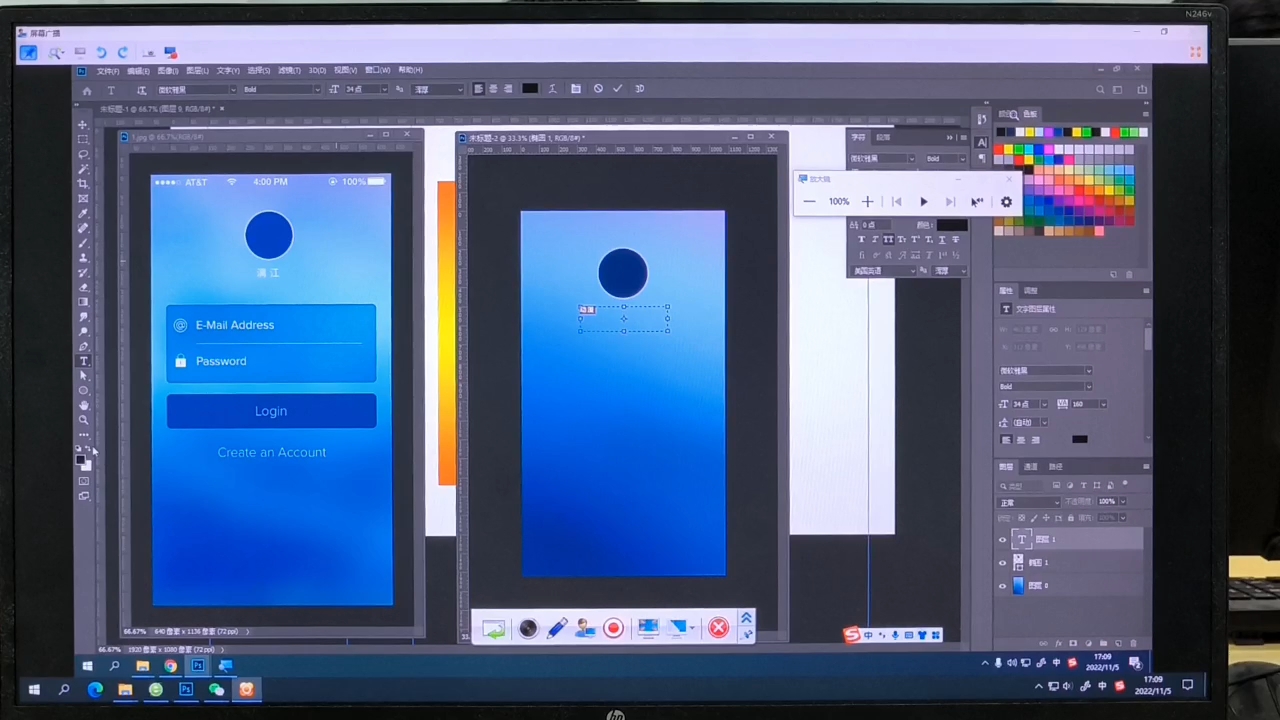
Task: Select the Eraser tool
Action: tap(83, 287)
